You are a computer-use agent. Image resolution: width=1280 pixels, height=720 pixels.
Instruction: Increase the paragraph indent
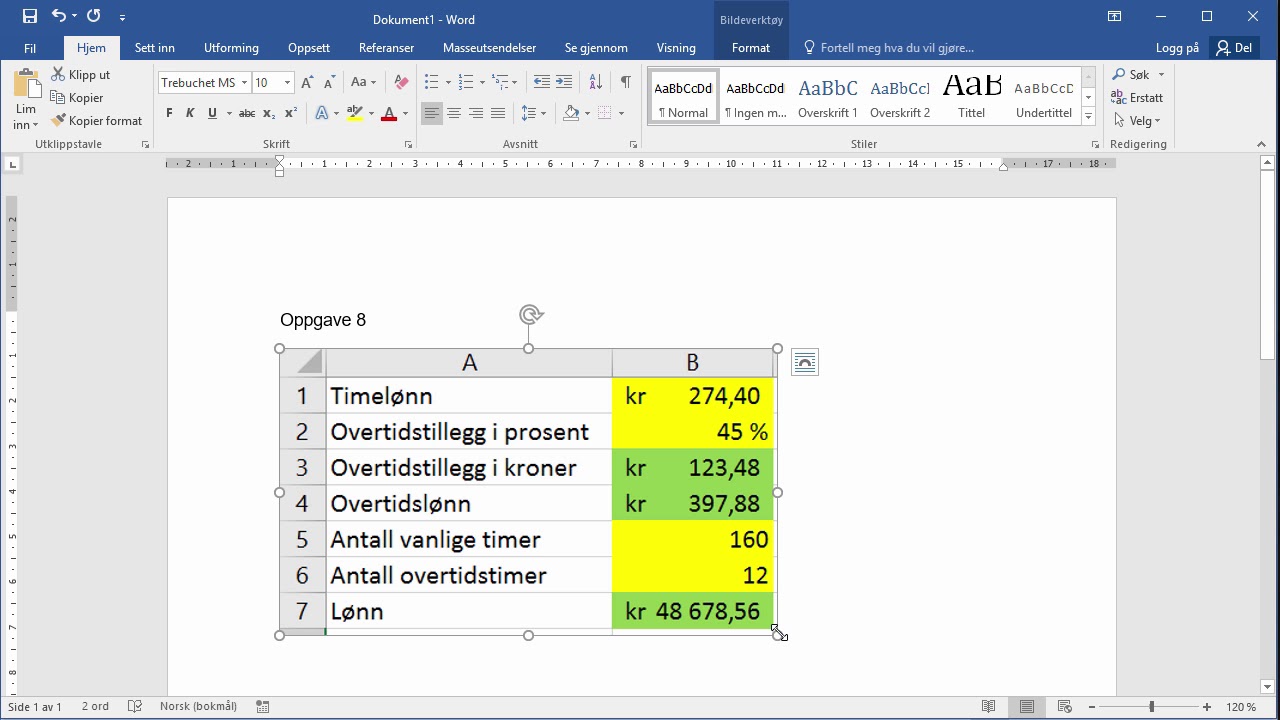coord(564,83)
